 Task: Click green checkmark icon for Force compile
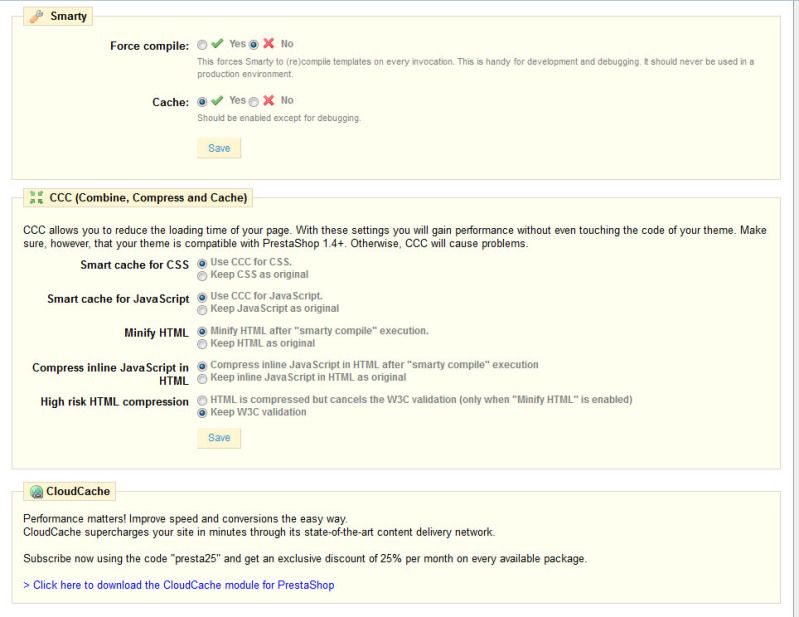[x=218, y=43]
